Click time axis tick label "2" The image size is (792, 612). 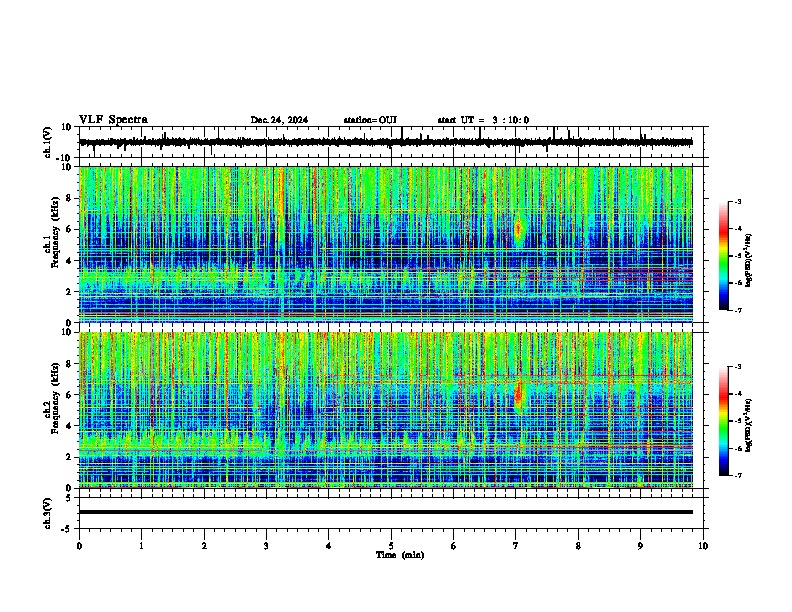(x=204, y=546)
